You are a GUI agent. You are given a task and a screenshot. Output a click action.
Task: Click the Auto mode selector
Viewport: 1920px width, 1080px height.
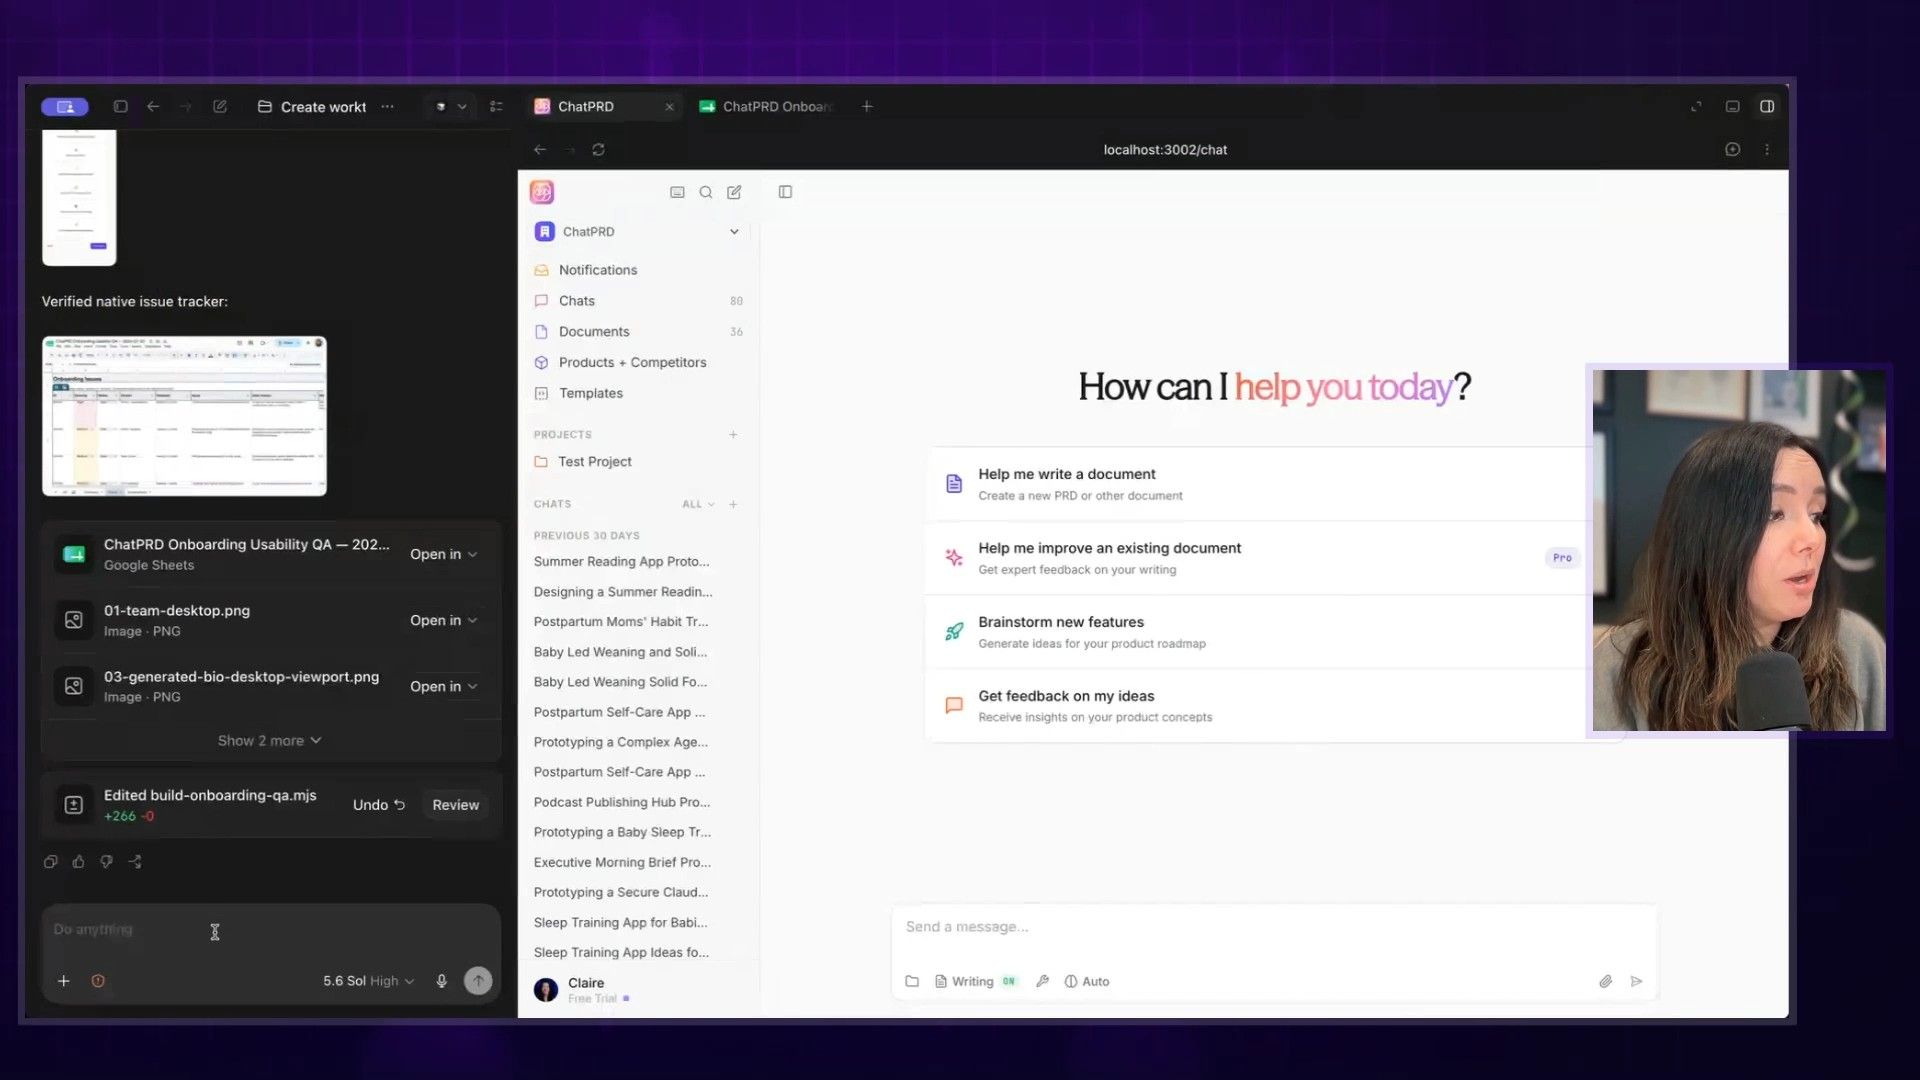tap(1087, 981)
